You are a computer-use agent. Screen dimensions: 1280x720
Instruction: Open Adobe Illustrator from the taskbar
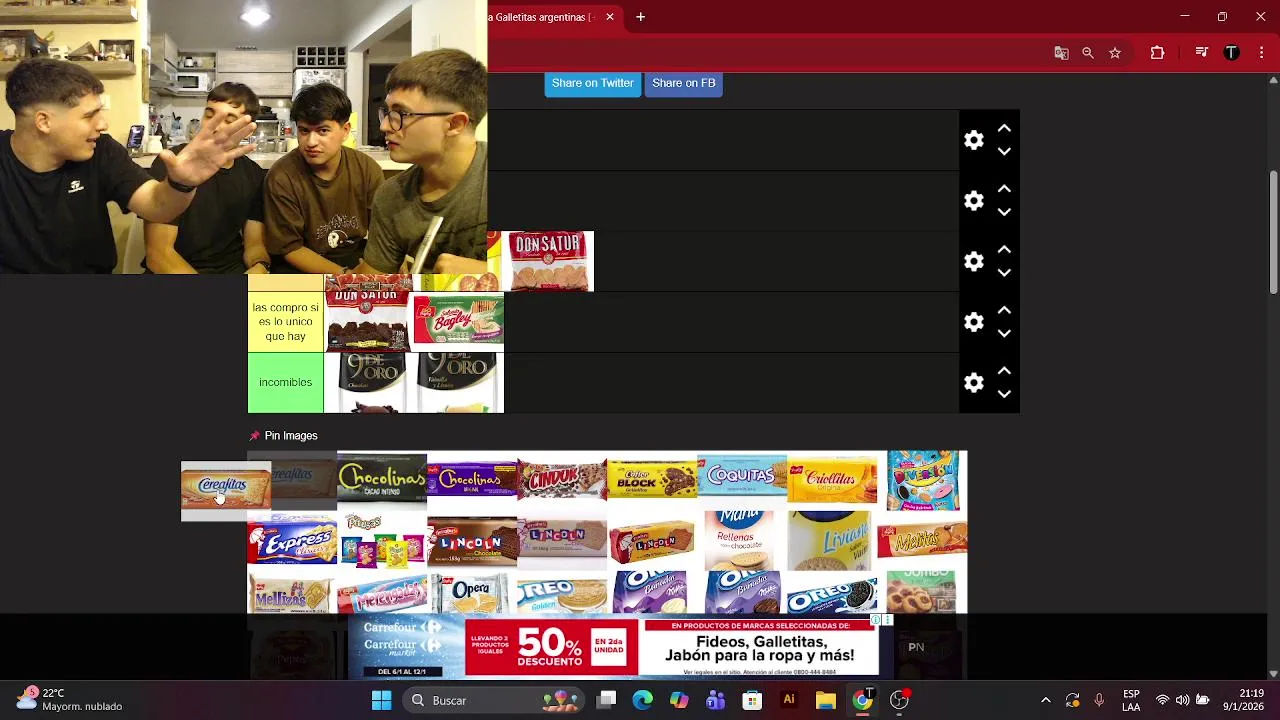[789, 700]
